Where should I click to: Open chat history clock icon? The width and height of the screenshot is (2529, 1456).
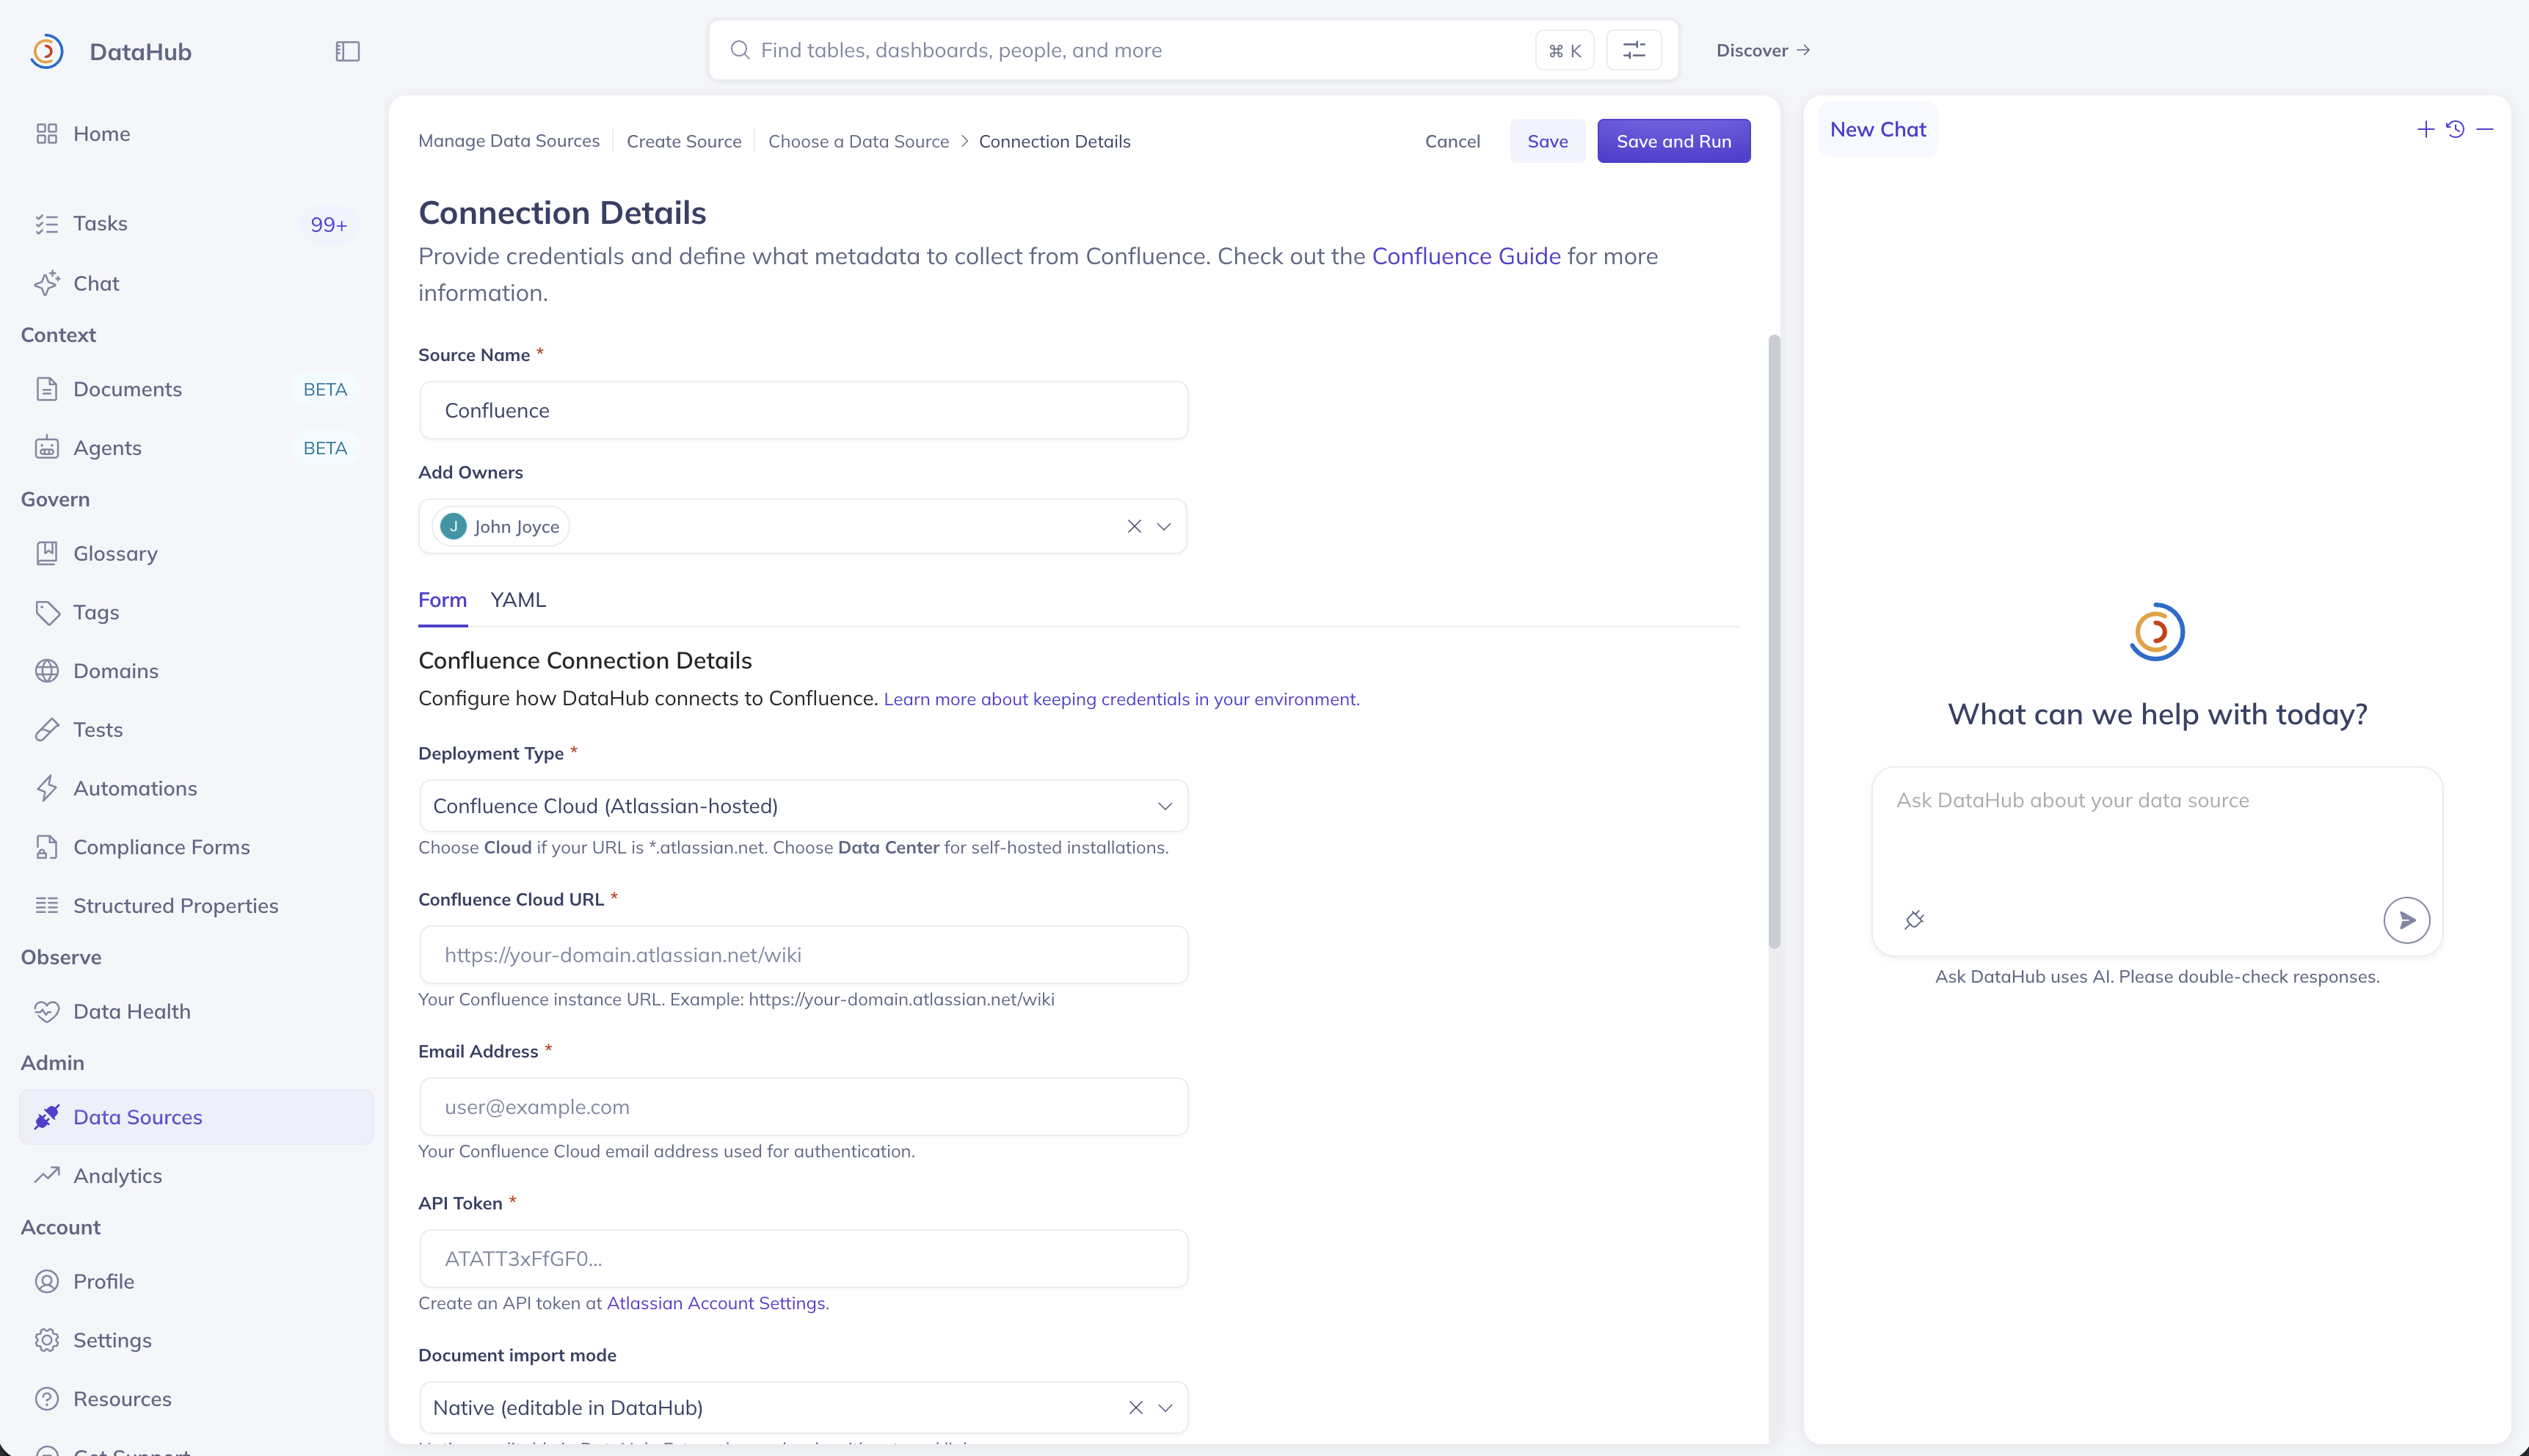[2455, 129]
